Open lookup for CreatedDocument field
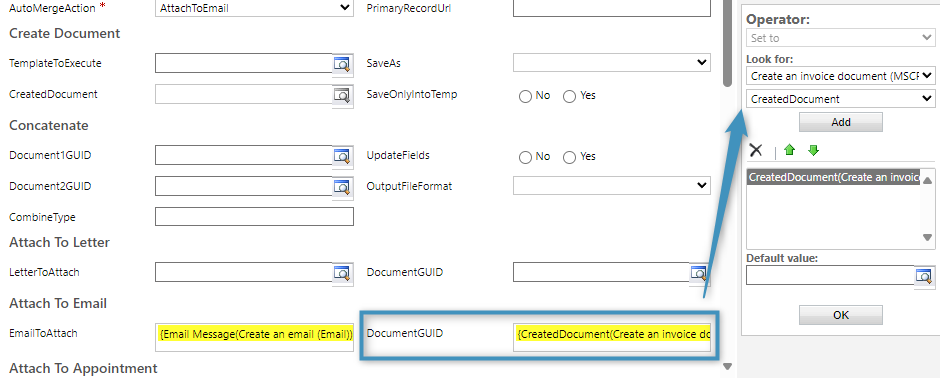Screen dimensions: 940x390 point(342,95)
